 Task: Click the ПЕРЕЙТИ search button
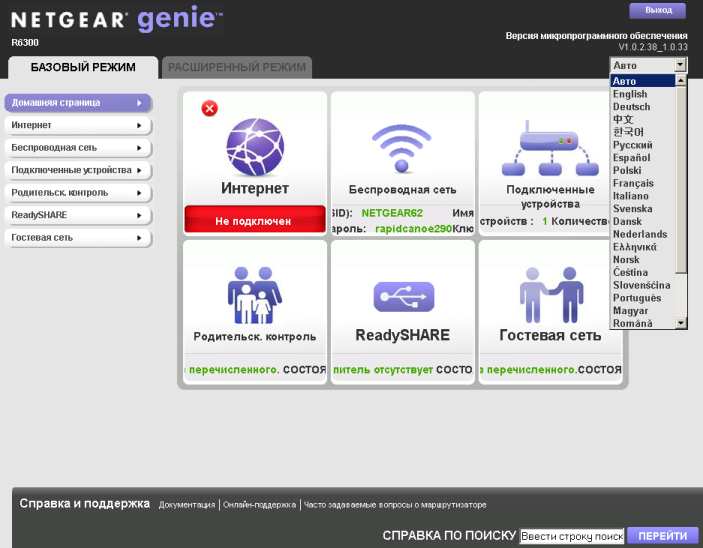tap(663, 536)
